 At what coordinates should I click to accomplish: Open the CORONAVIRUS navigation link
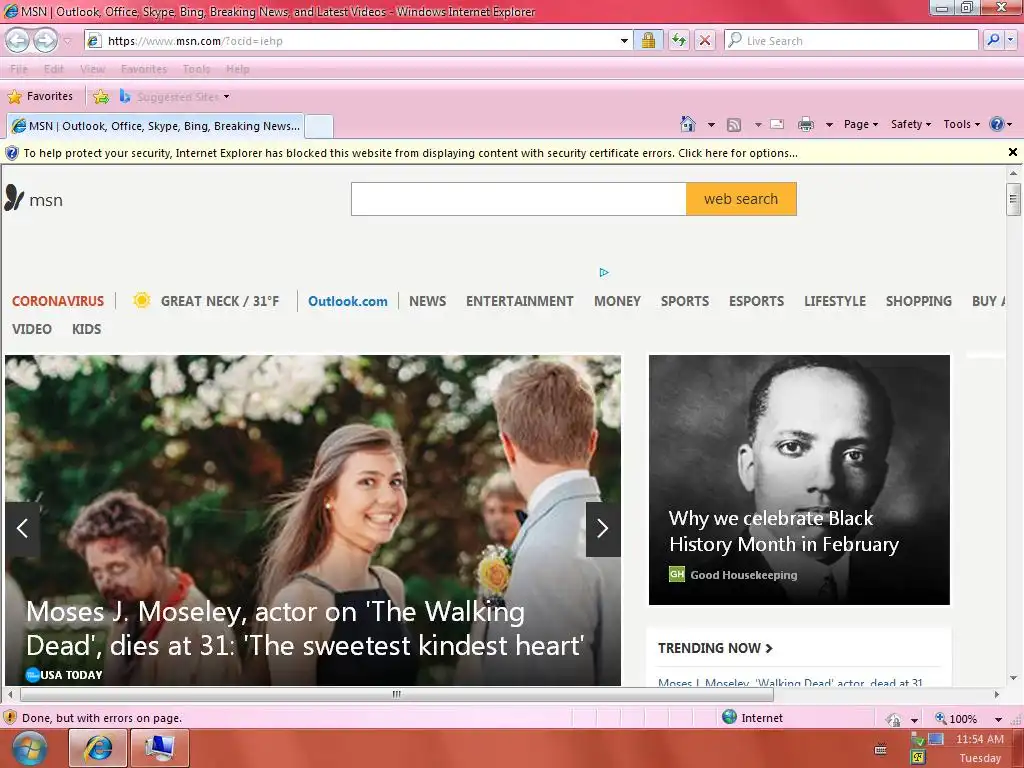pos(58,301)
